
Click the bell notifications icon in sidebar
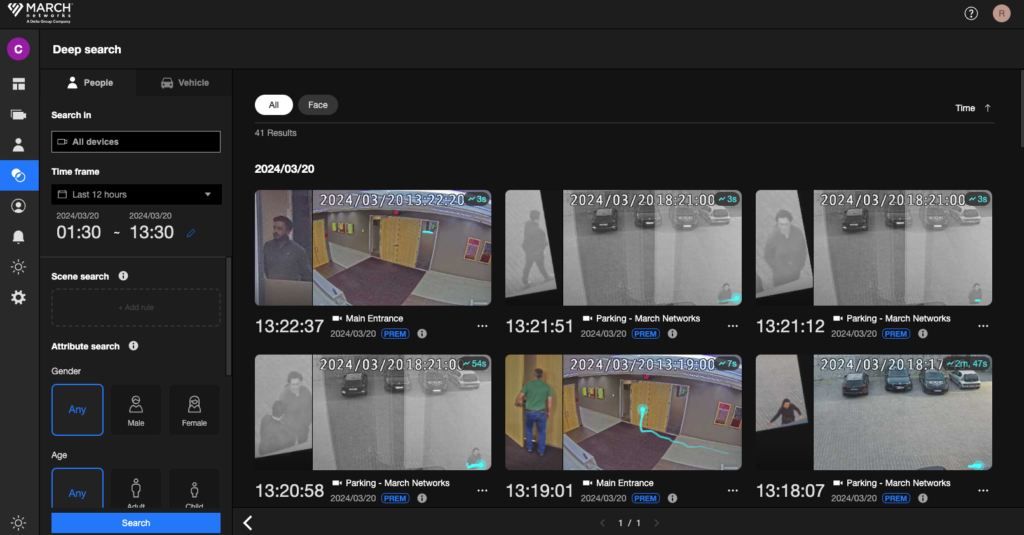click(x=18, y=237)
